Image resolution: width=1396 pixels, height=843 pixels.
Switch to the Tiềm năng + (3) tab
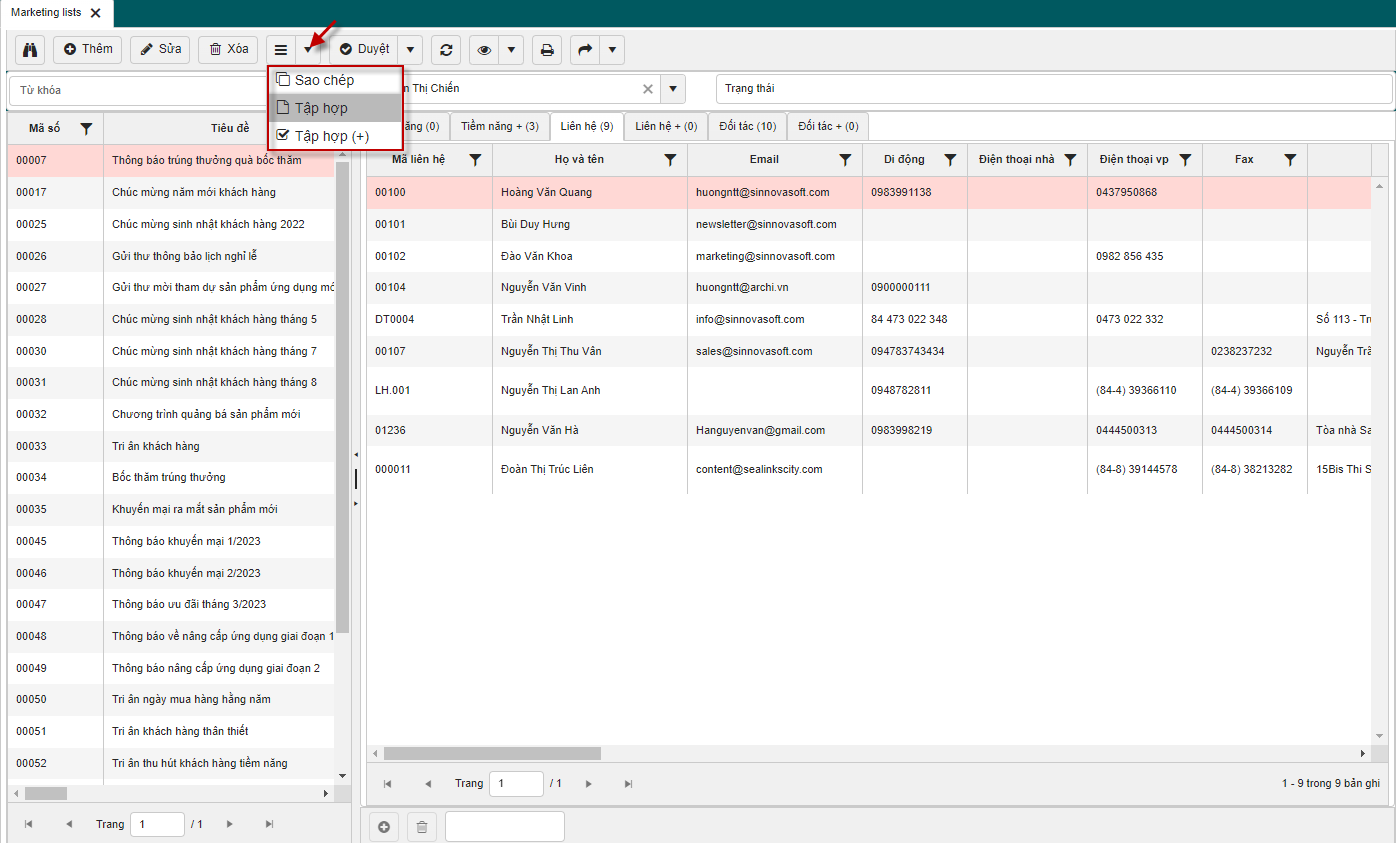click(500, 126)
